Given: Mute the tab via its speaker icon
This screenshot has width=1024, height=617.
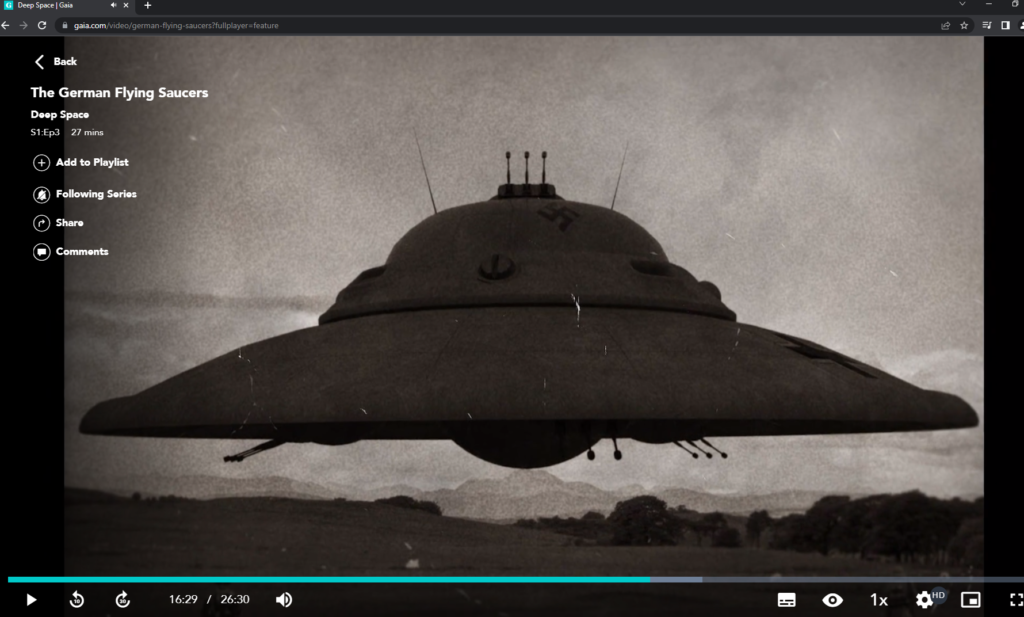Looking at the screenshot, I should (x=114, y=5).
